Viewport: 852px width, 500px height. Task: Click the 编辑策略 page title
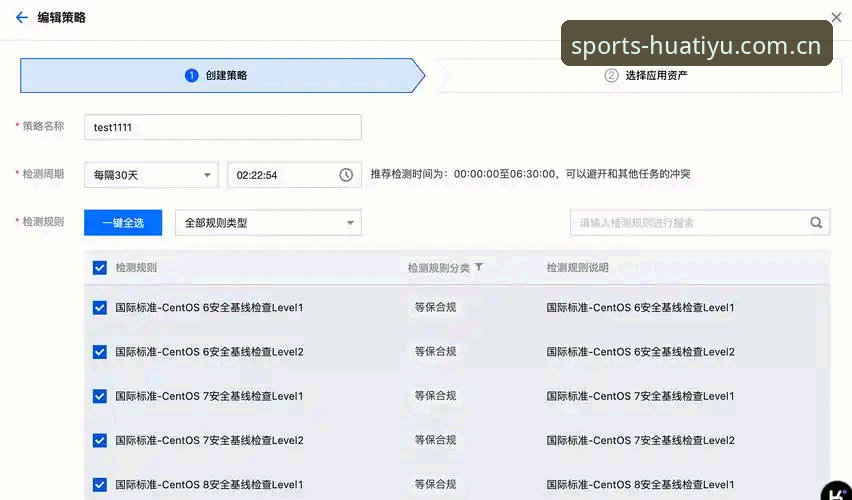click(x=61, y=17)
